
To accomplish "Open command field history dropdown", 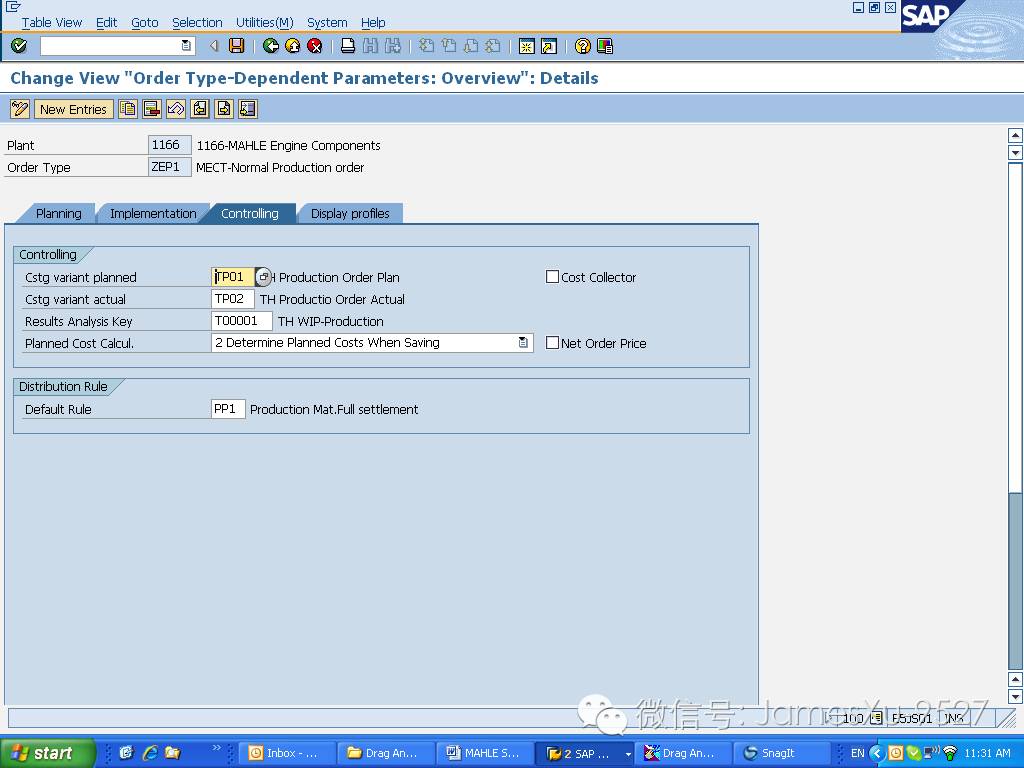I will pyautogui.click(x=186, y=46).
